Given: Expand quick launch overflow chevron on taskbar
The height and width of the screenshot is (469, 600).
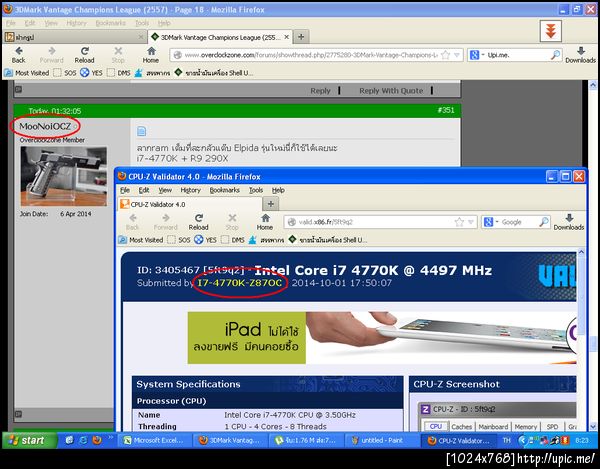Looking at the screenshot, I should [x=111, y=437].
